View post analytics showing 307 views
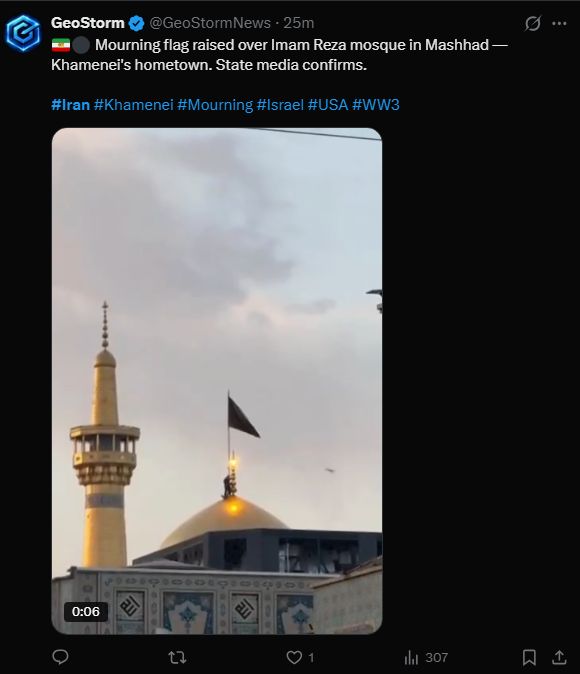 click(x=426, y=657)
